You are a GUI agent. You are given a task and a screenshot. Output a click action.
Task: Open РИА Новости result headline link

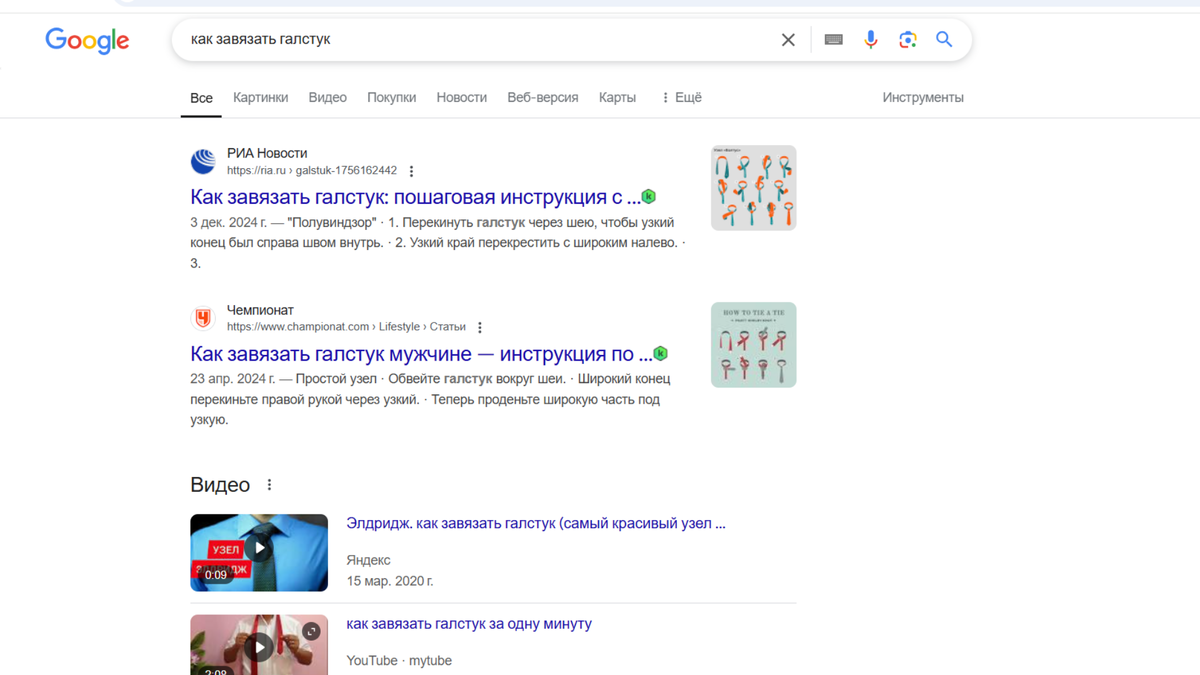point(415,197)
